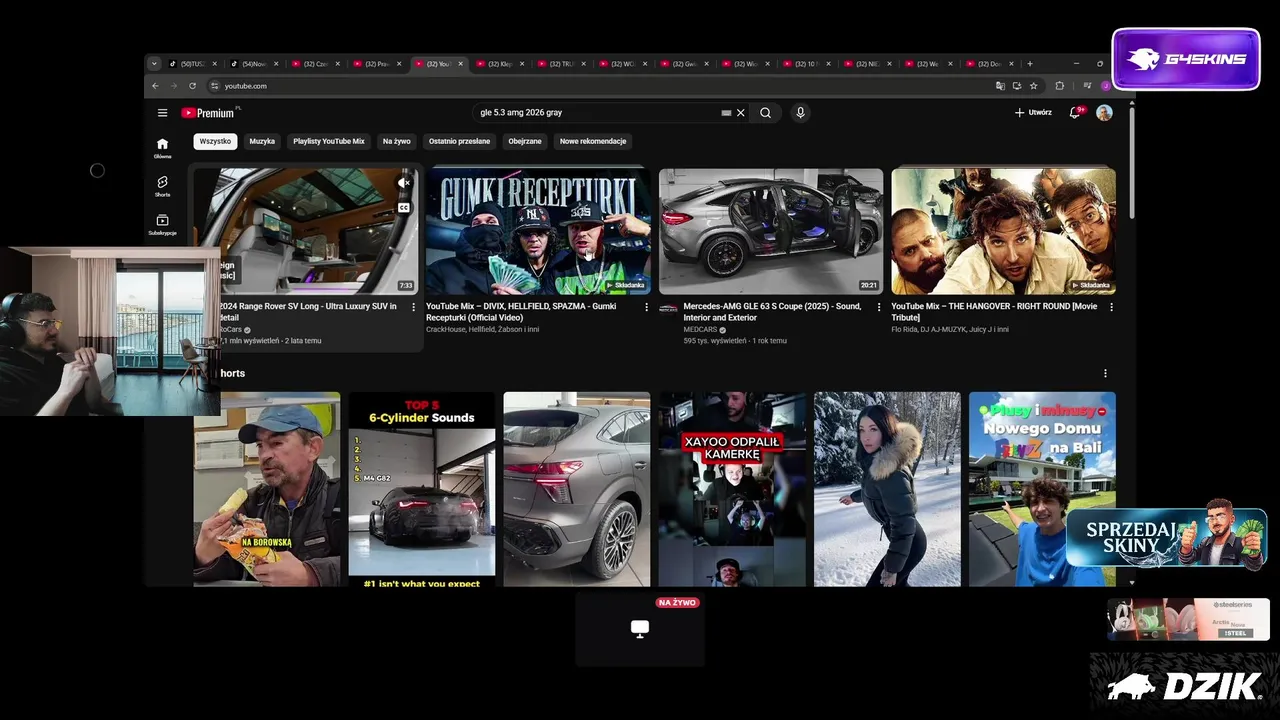Open options menu for Mercedes-AMG GLE video
This screenshot has height=720, width=1280.
point(879,307)
